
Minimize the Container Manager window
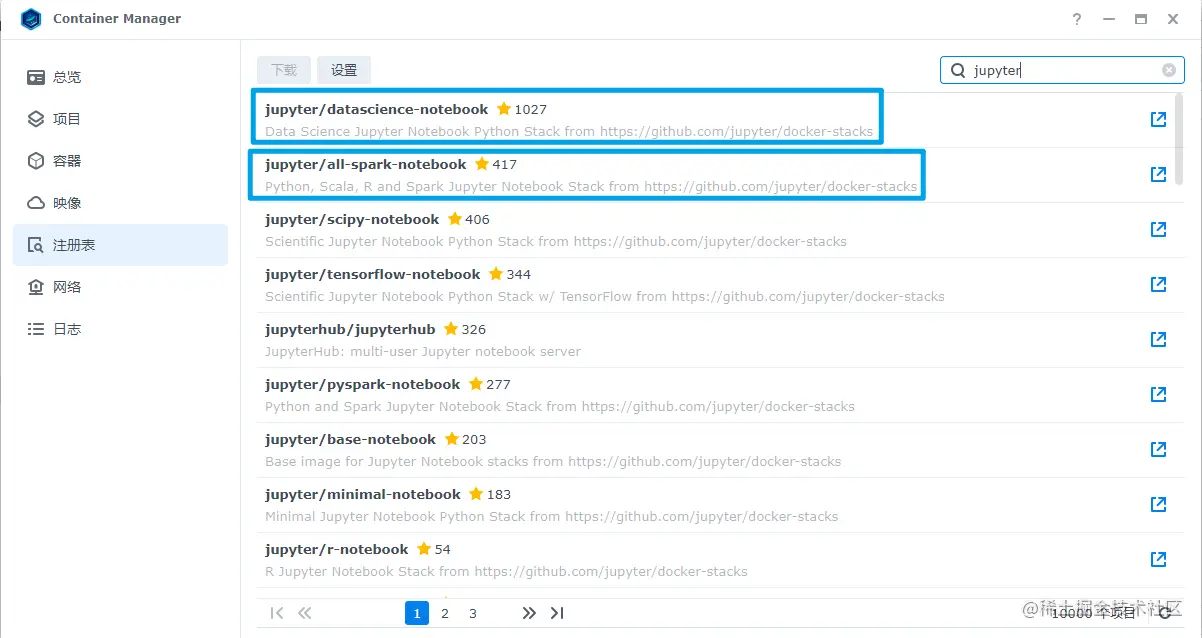tap(1108, 19)
